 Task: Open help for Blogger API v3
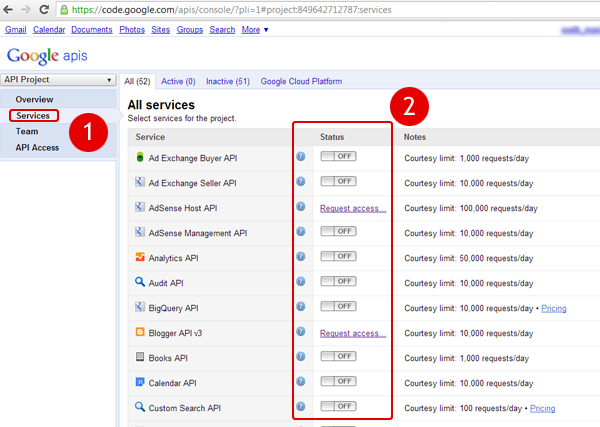coord(301,331)
